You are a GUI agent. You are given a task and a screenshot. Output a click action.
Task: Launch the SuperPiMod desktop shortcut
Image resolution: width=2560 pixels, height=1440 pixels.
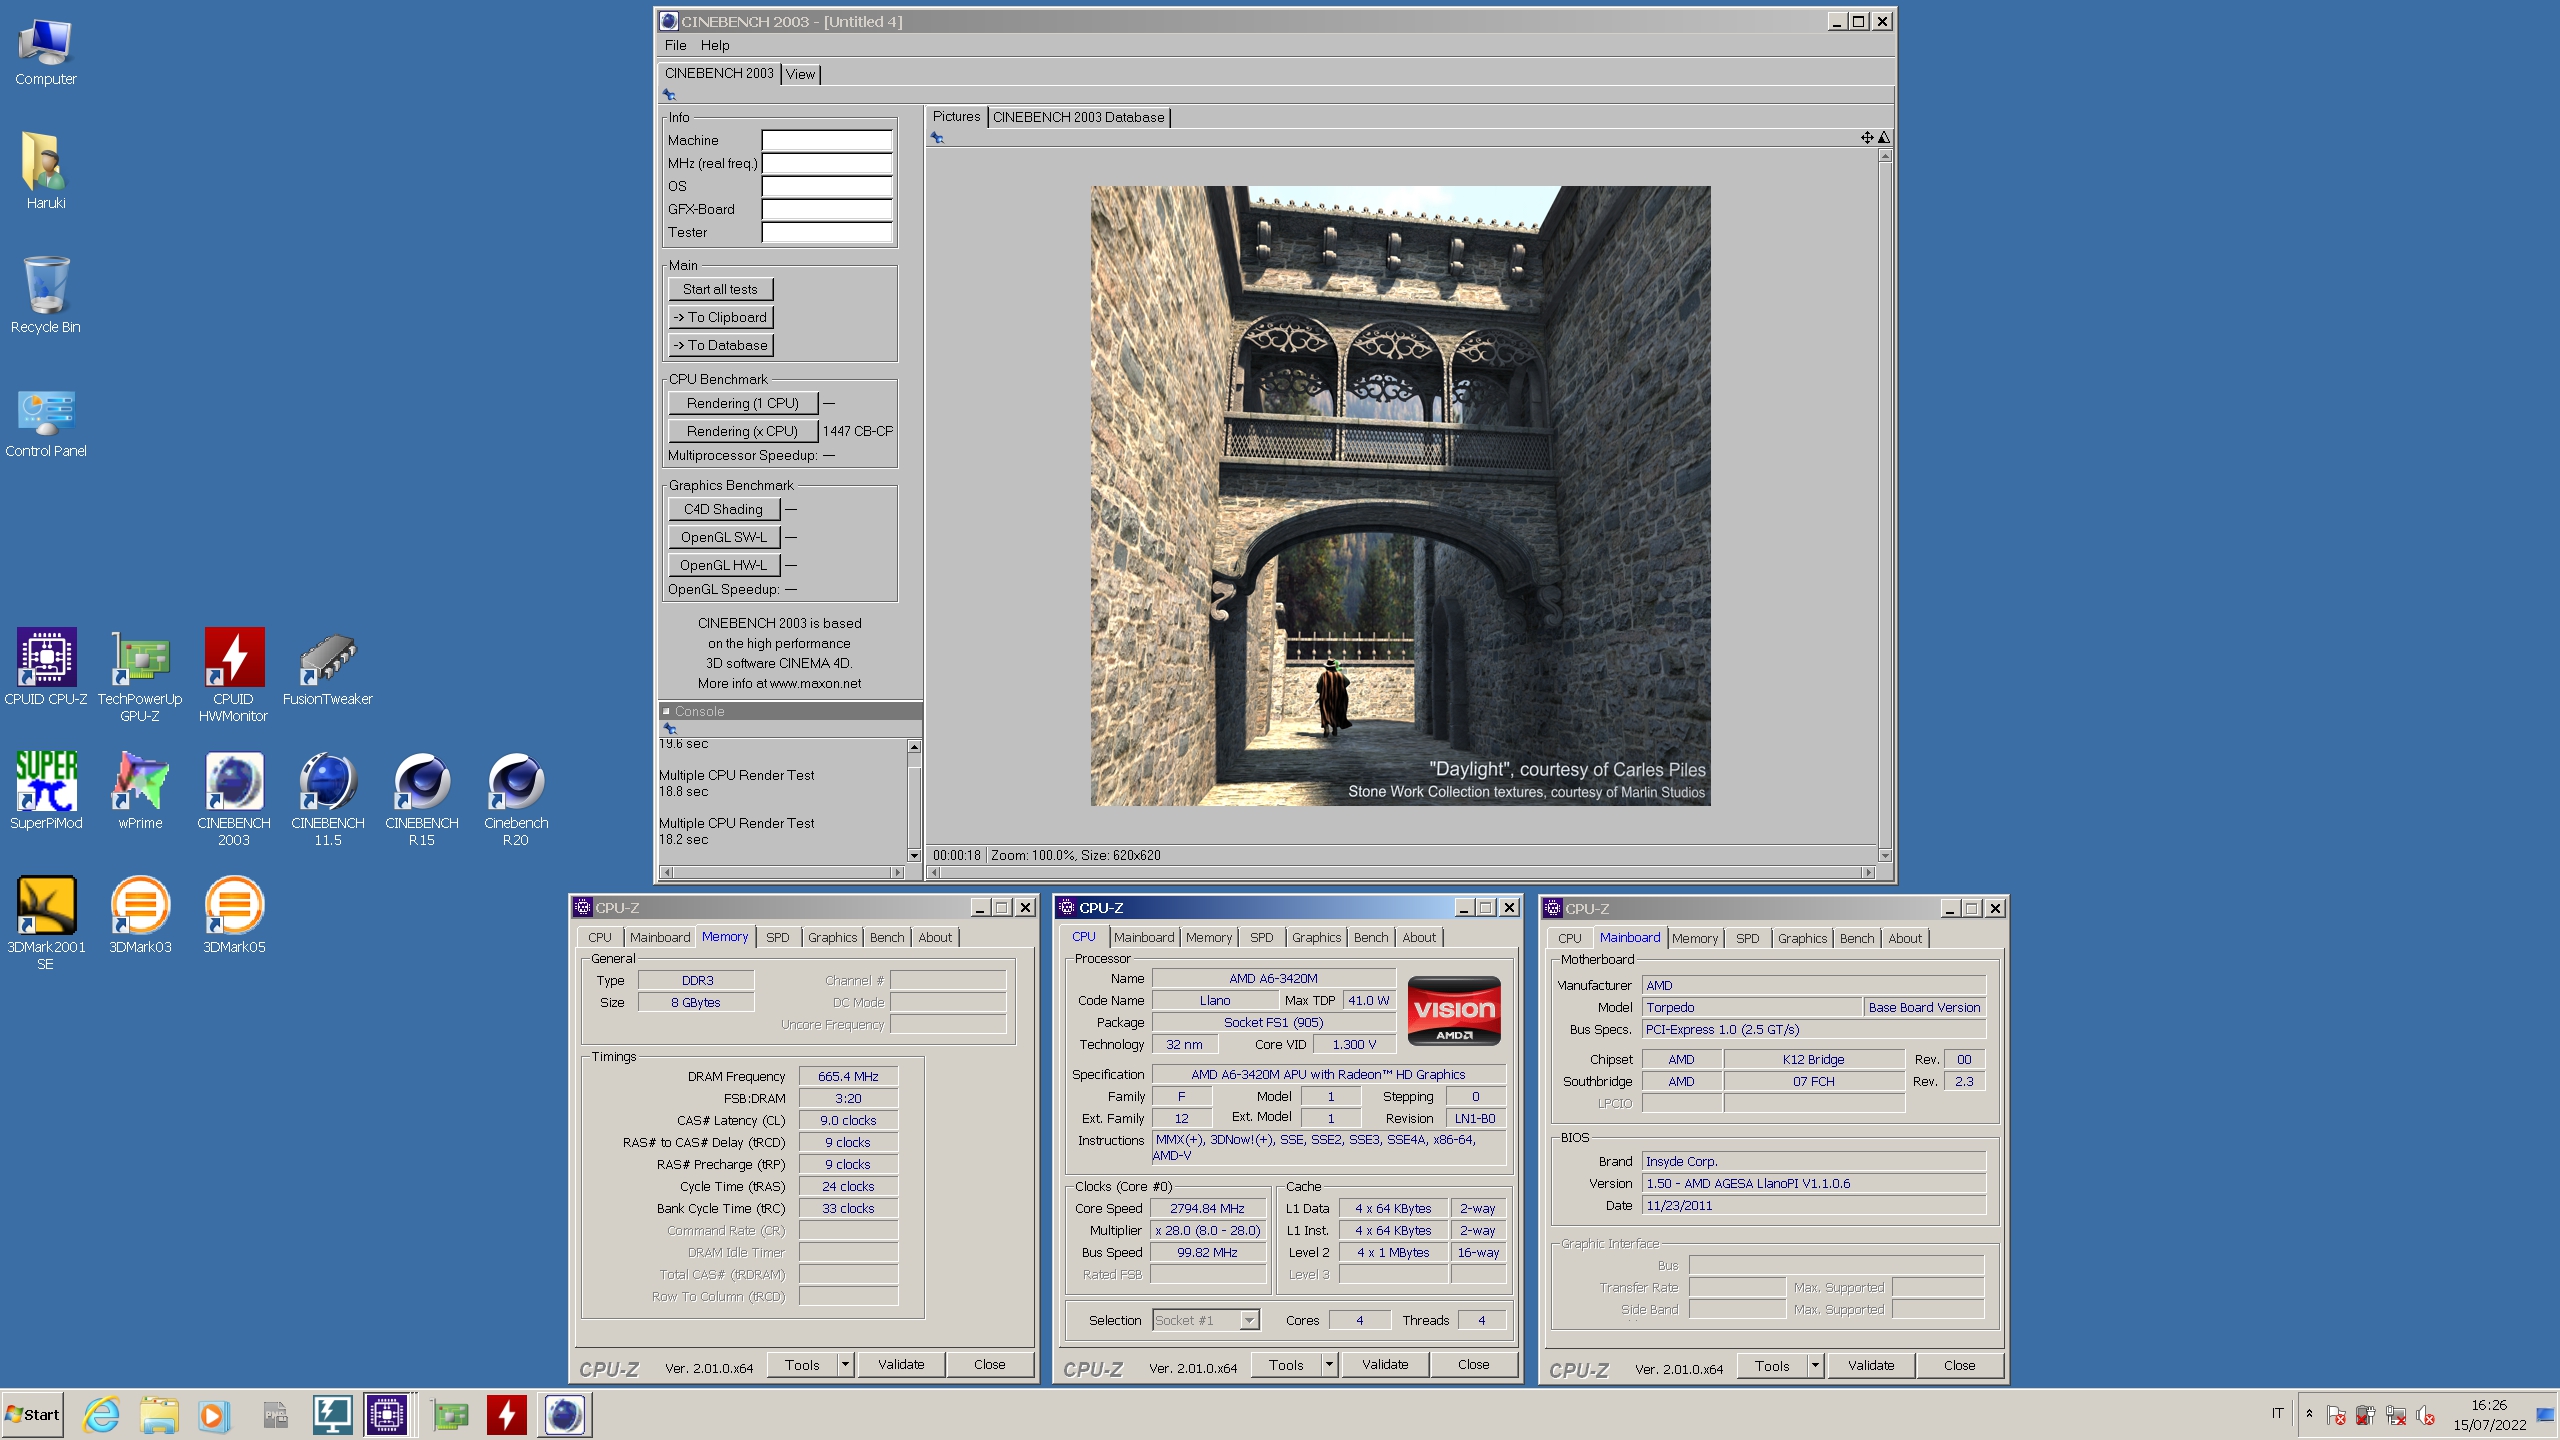[46, 791]
